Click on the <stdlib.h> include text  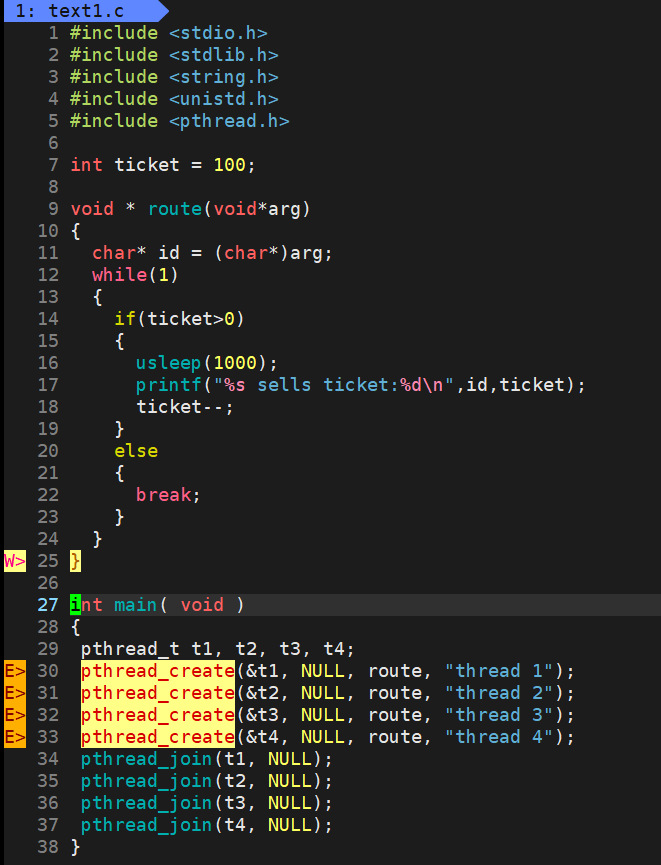tap(223, 55)
